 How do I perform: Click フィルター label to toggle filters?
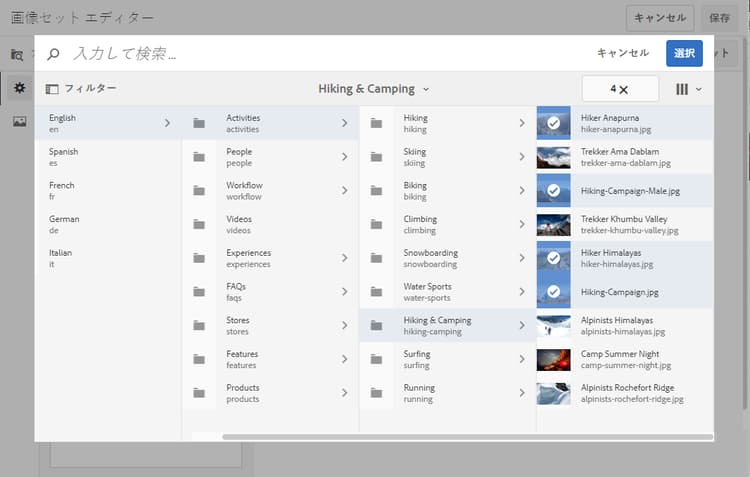[90, 89]
